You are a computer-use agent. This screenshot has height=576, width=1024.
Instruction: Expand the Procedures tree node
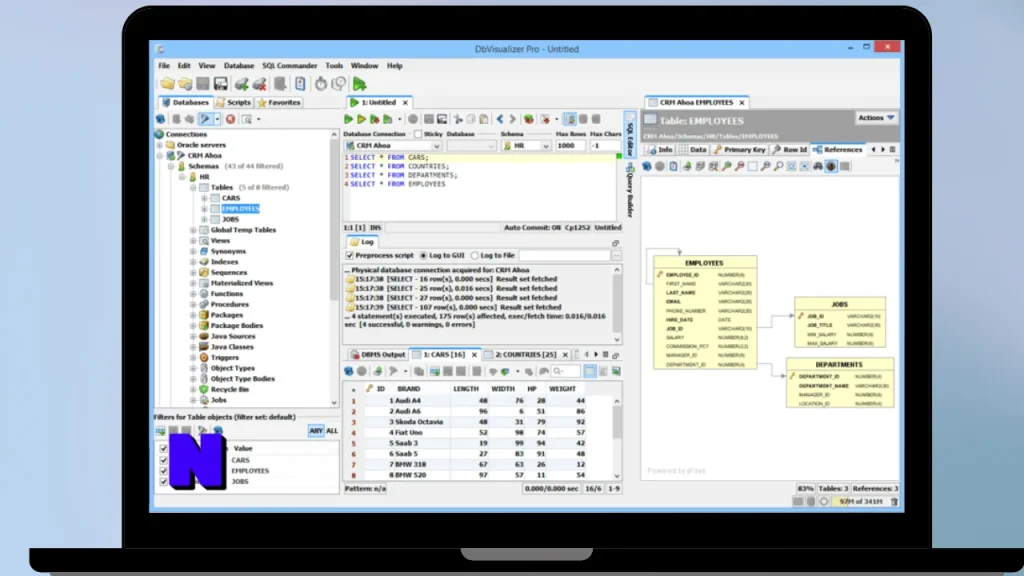coord(193,304)
